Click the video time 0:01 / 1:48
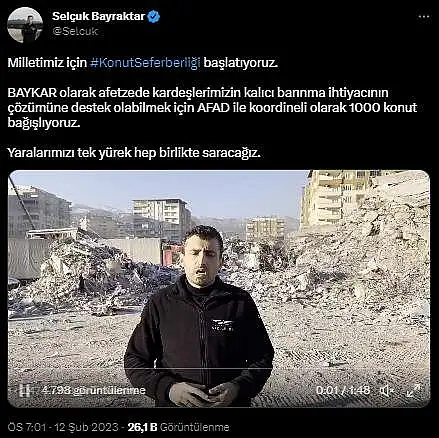439x438 pixels. [x=343, y=390]
